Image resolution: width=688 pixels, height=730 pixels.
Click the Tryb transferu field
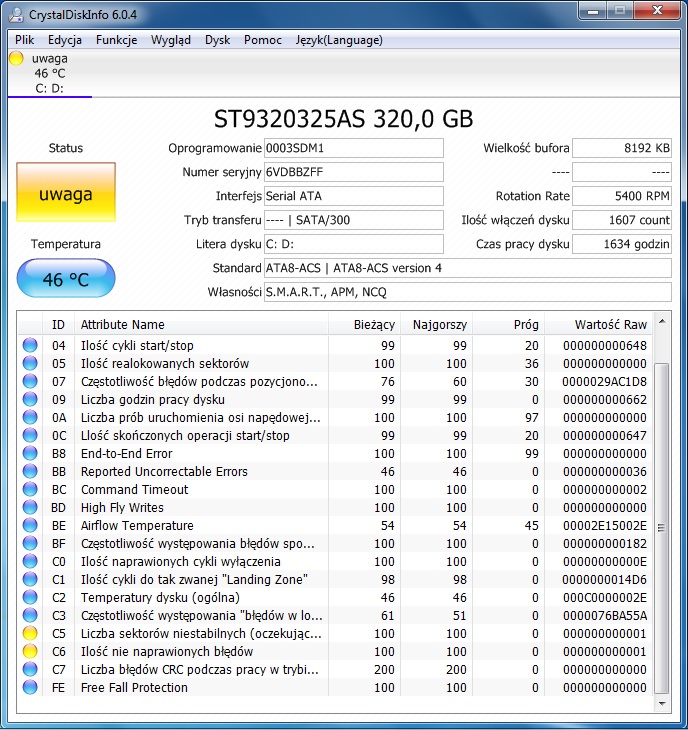(x=354, y=220)
